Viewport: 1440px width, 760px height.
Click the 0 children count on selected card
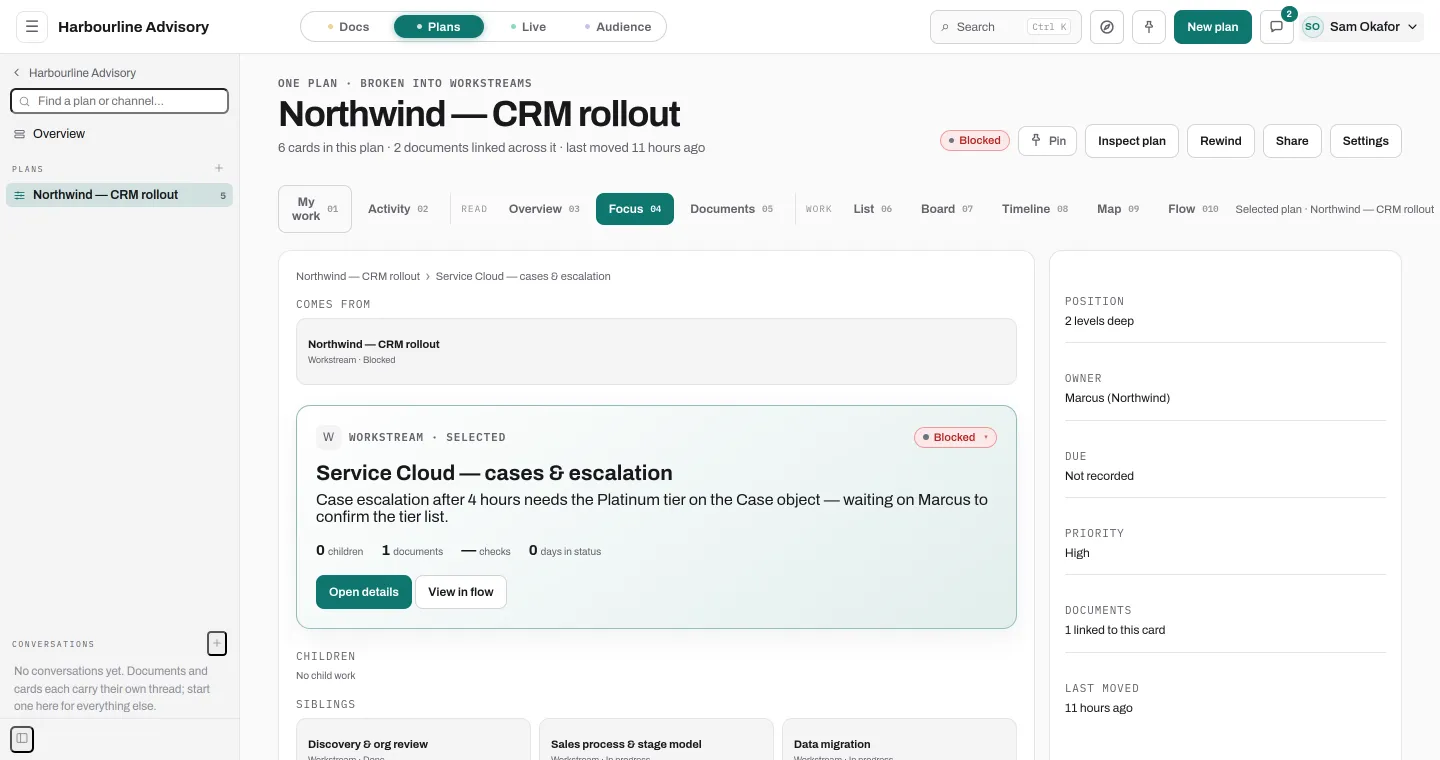coord(339,551)
